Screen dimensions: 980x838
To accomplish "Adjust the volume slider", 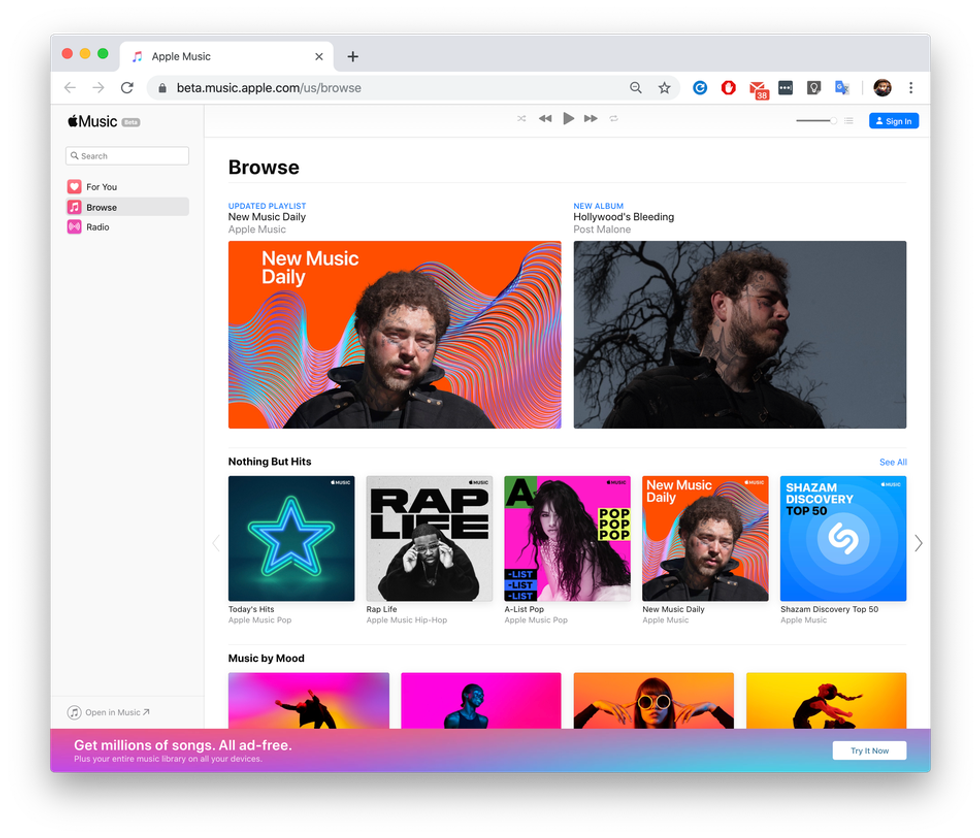I will (816, 121).
